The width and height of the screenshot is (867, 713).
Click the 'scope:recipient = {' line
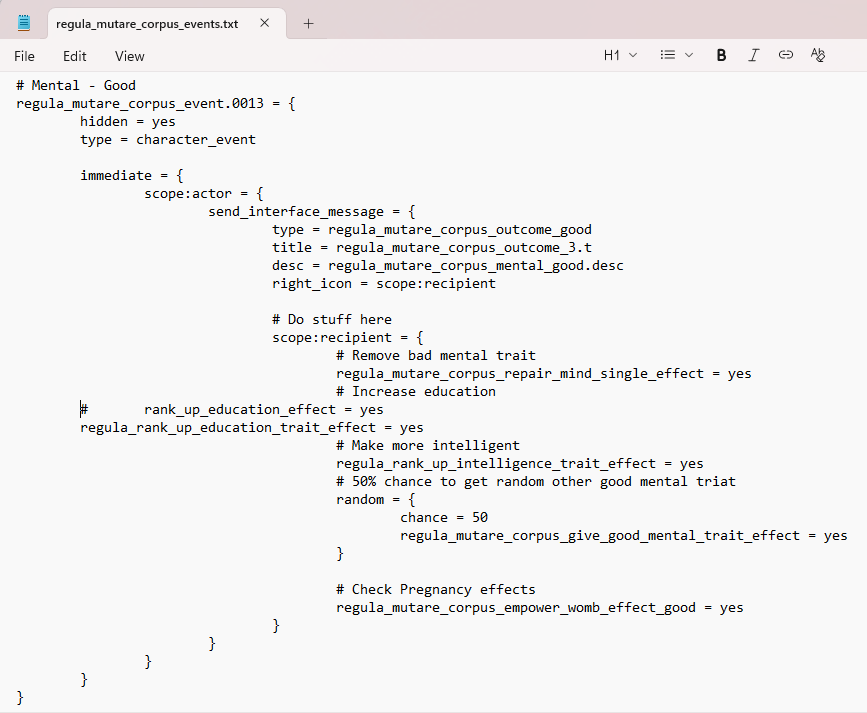pos(348,337)
